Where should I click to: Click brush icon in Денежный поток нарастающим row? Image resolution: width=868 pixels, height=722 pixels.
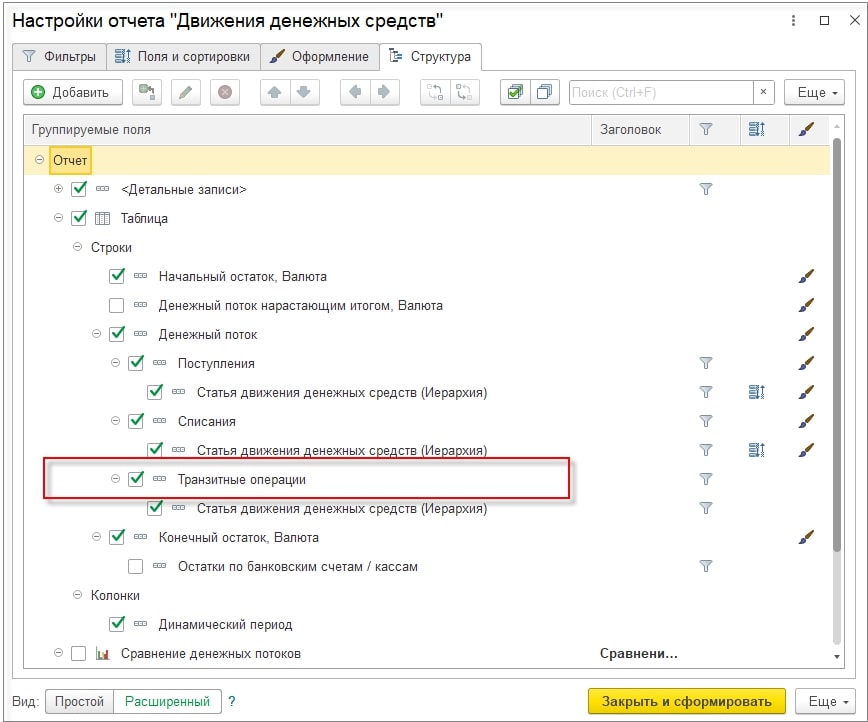point(806,305)
